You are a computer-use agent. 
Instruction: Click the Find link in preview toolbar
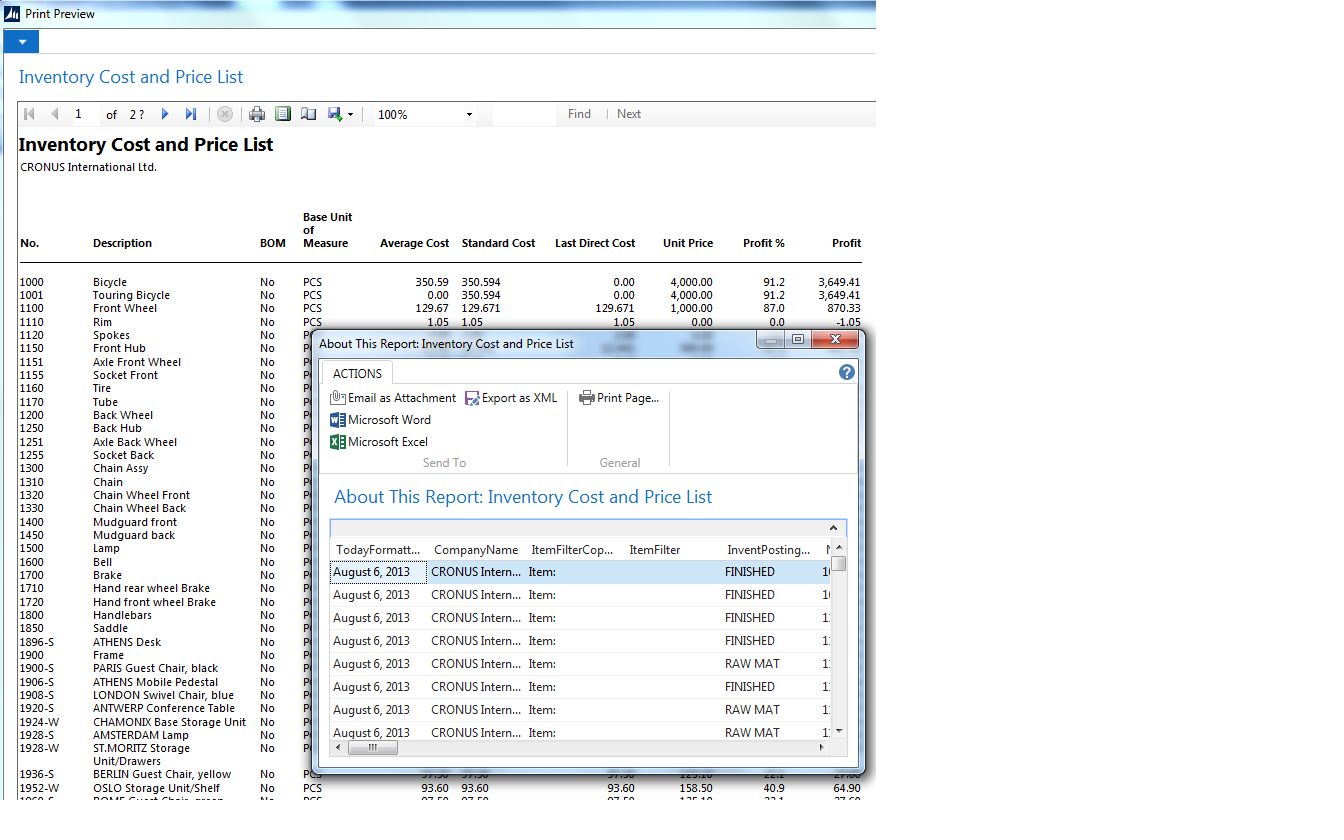579,114
